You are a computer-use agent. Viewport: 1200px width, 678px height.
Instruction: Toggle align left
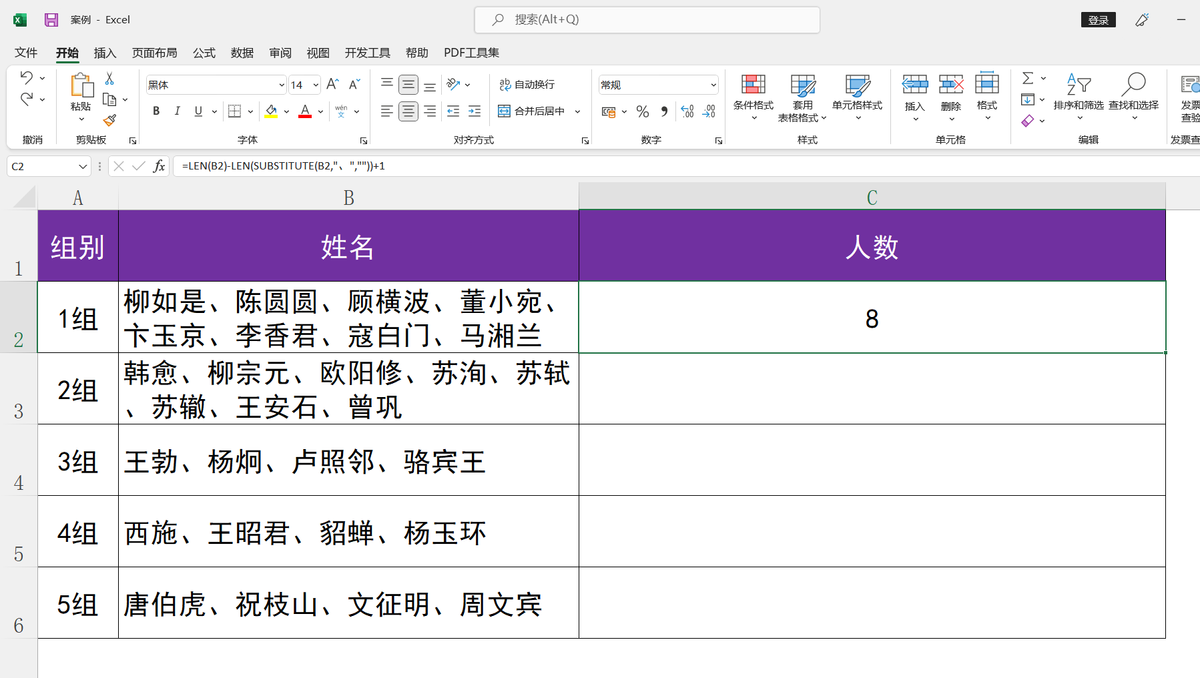point(387,111)
